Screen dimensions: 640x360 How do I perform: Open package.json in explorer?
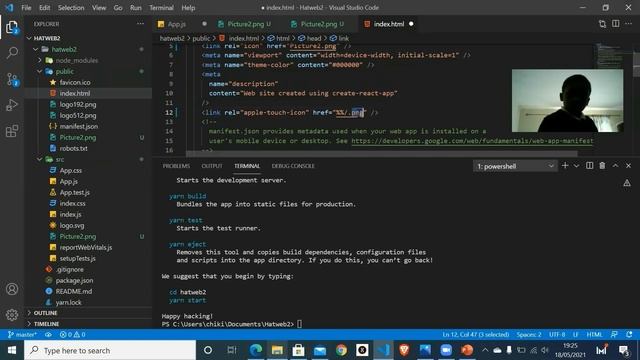pyautogui.click(x=74, y=280)
